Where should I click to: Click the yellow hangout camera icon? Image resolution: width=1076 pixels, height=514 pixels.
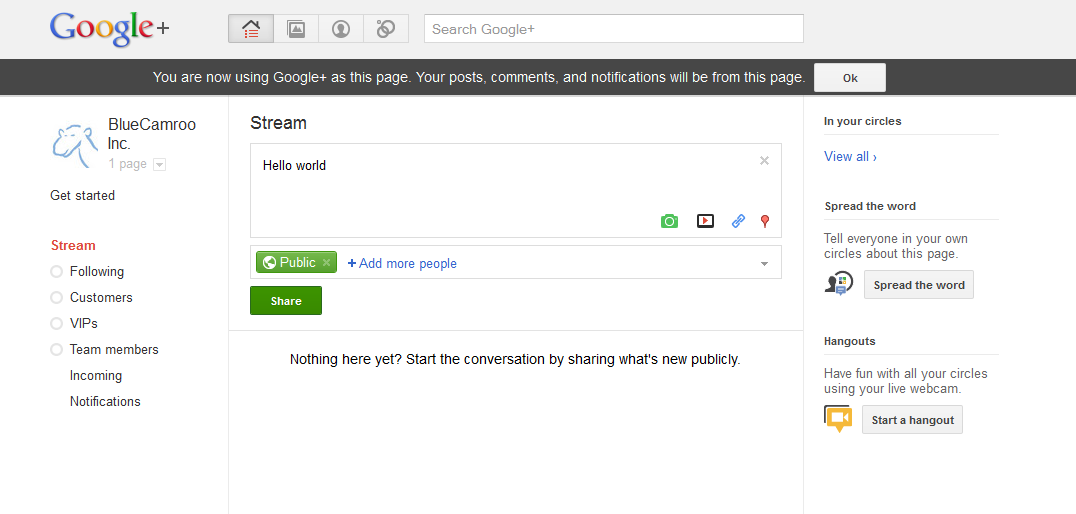click(838, 419)
